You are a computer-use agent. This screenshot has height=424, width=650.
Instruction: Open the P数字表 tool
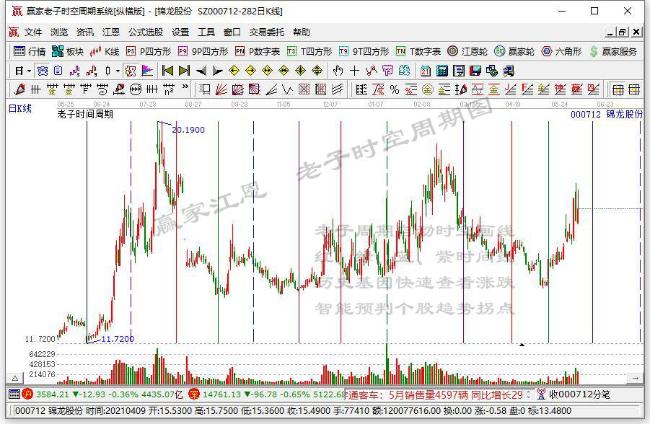(257, 51)
